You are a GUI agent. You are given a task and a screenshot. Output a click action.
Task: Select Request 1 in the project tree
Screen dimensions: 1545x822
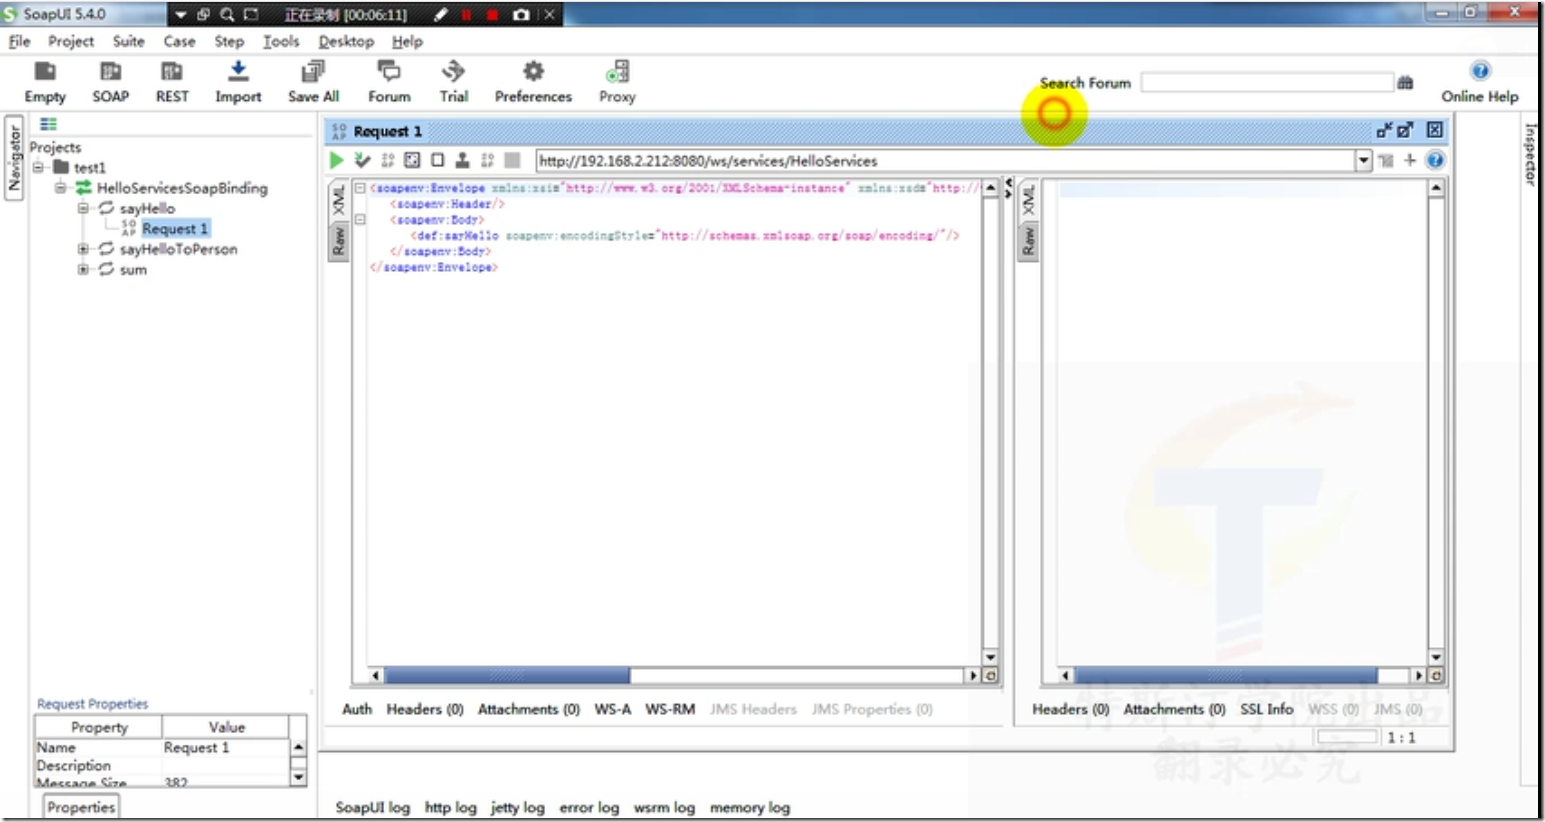[174, 228]
